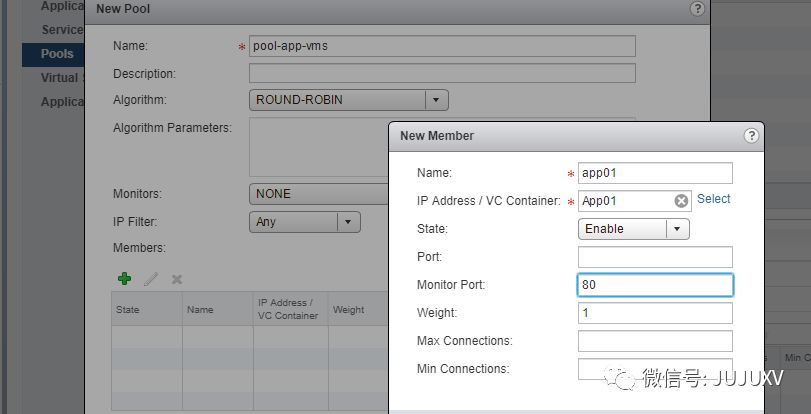
Task: Focus the member Port field
Action: [655, 257]
